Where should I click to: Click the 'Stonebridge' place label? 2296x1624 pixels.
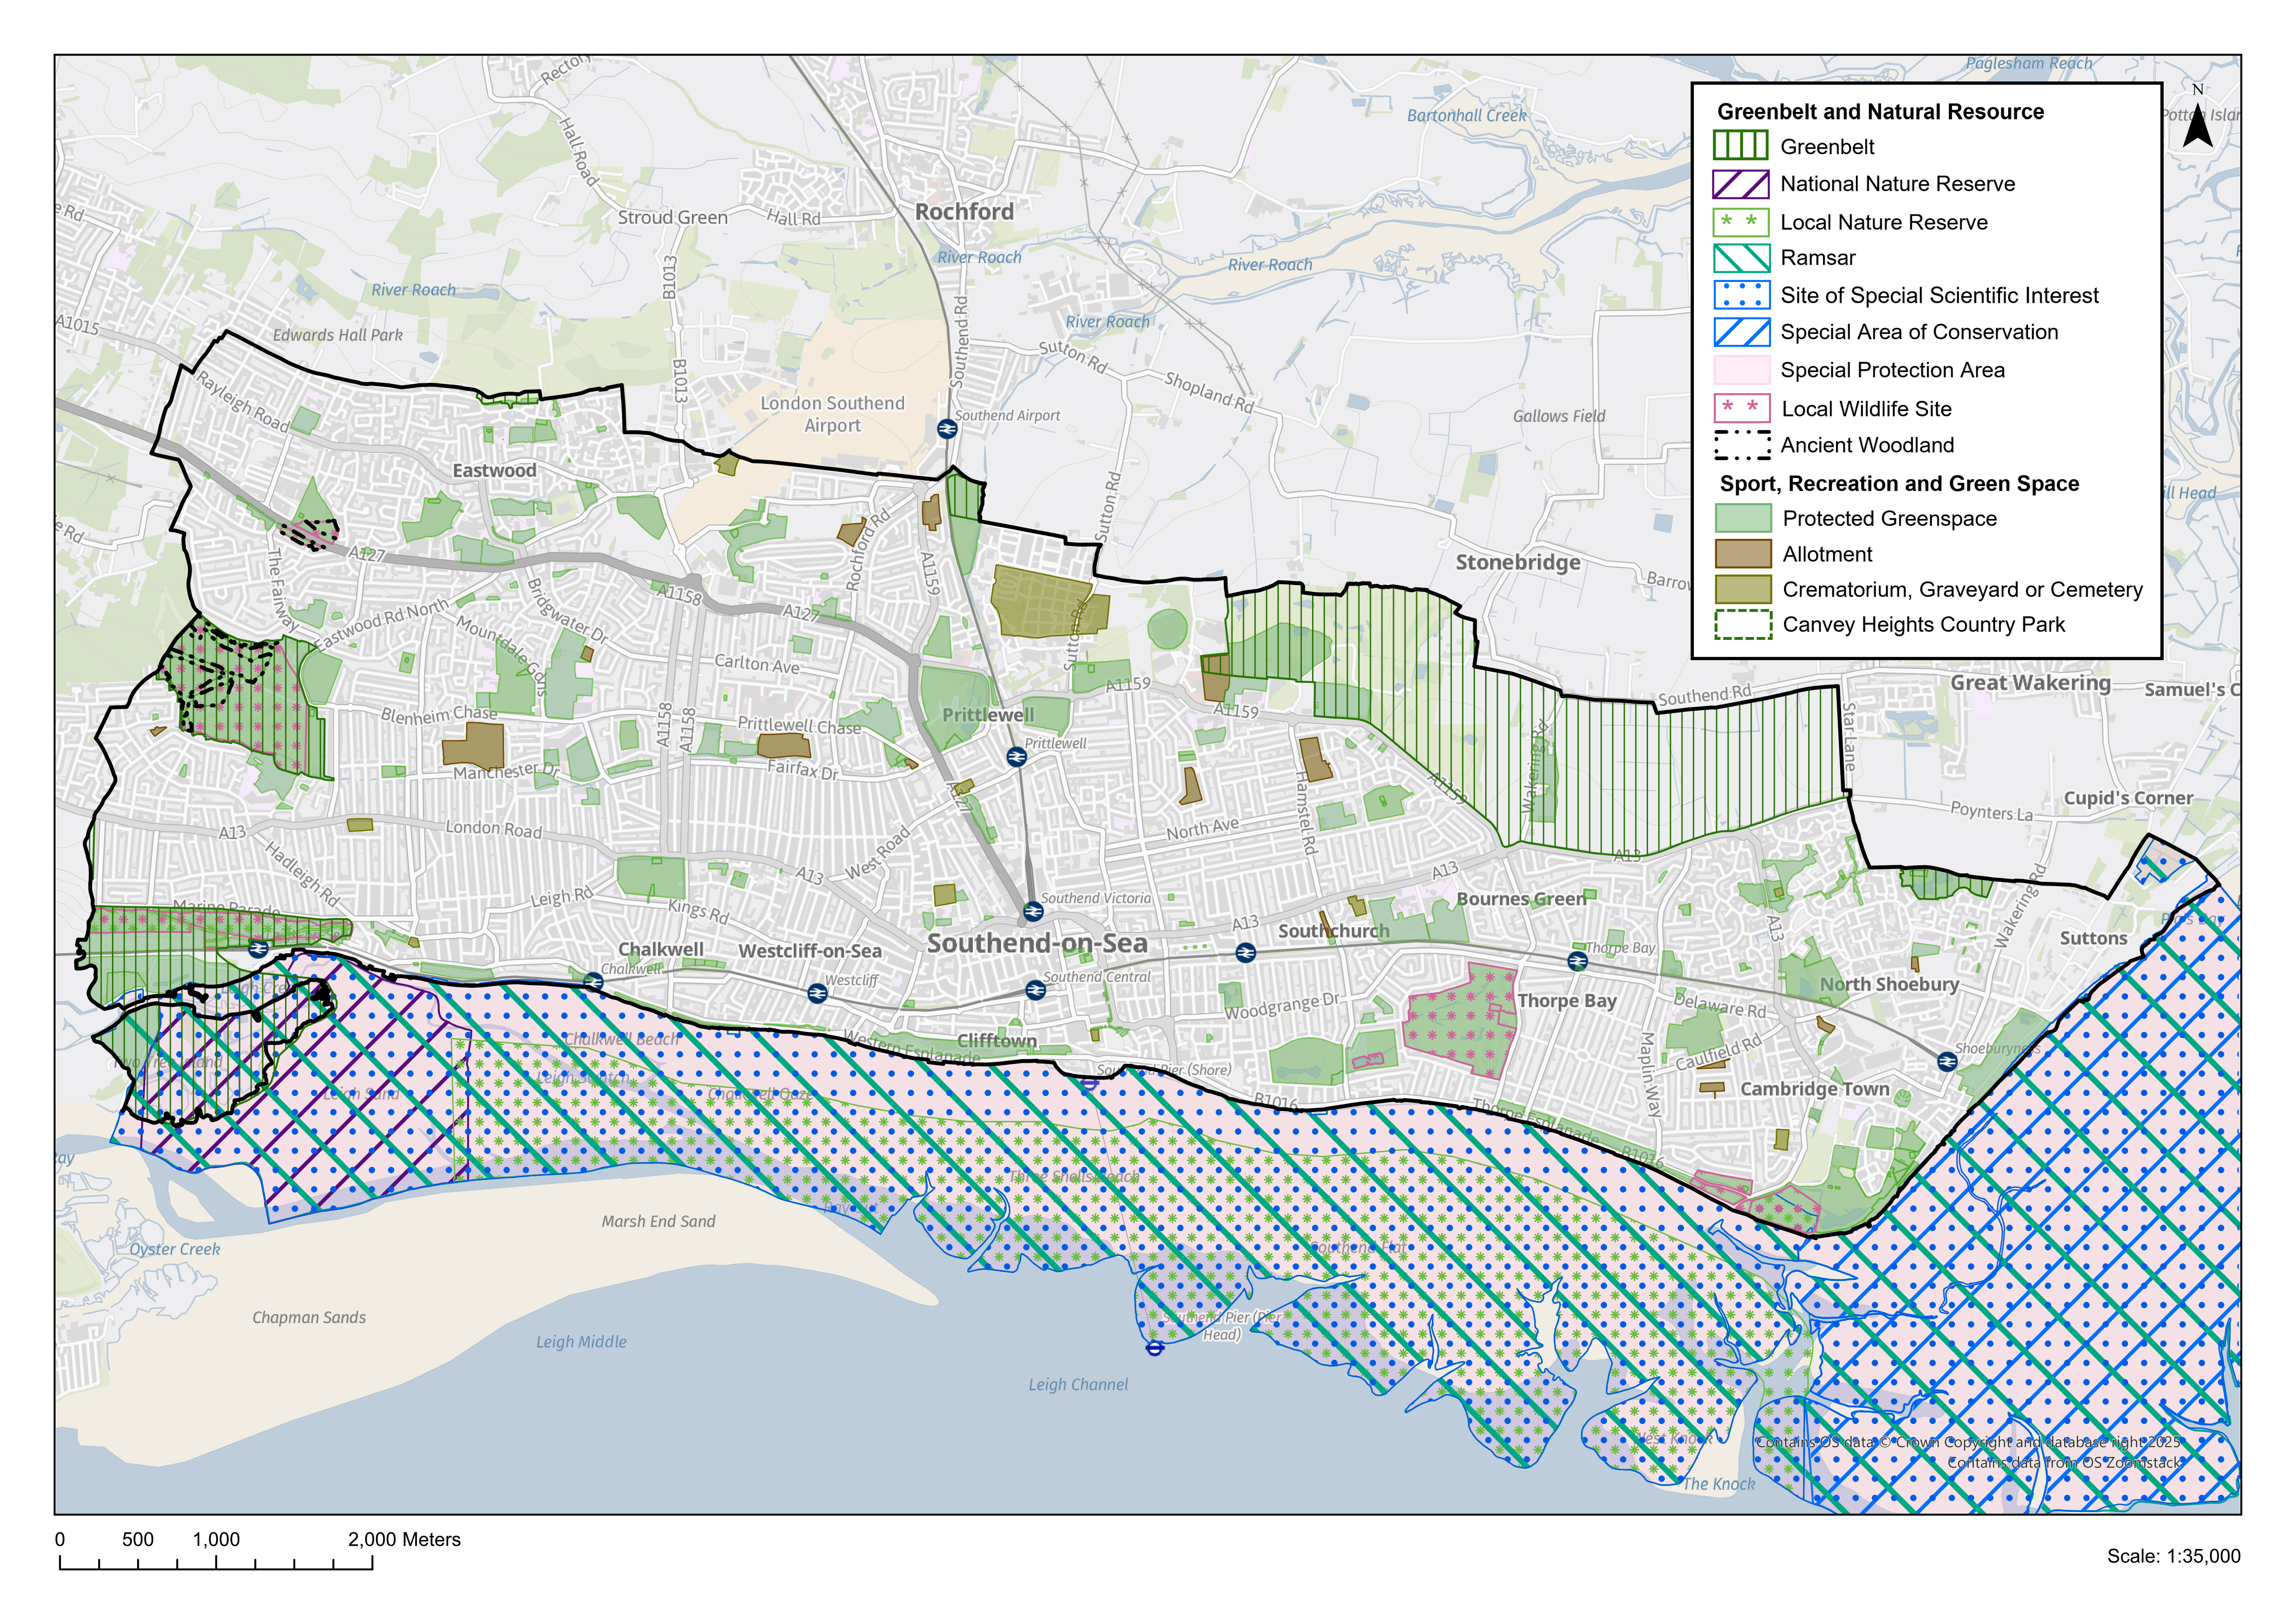1518,562
